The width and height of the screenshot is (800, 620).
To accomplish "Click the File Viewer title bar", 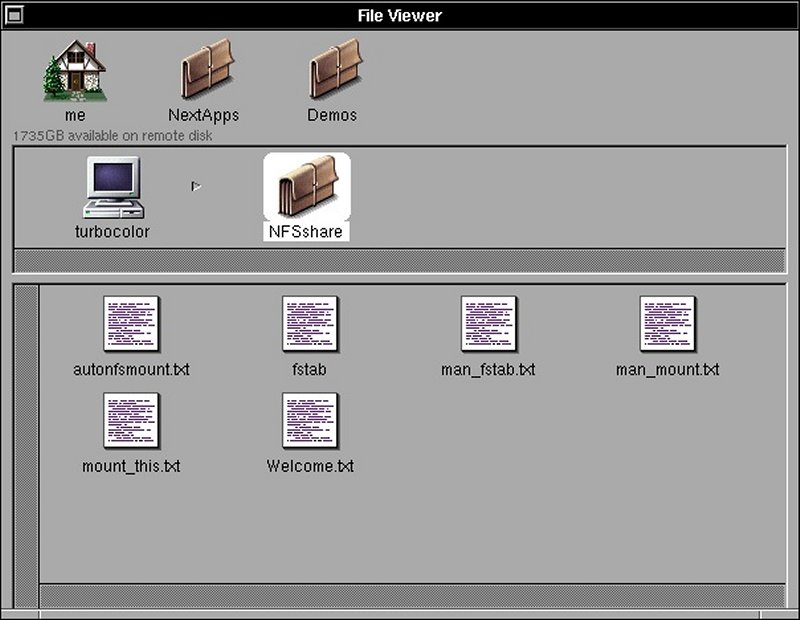I will [x=400, y=15].
